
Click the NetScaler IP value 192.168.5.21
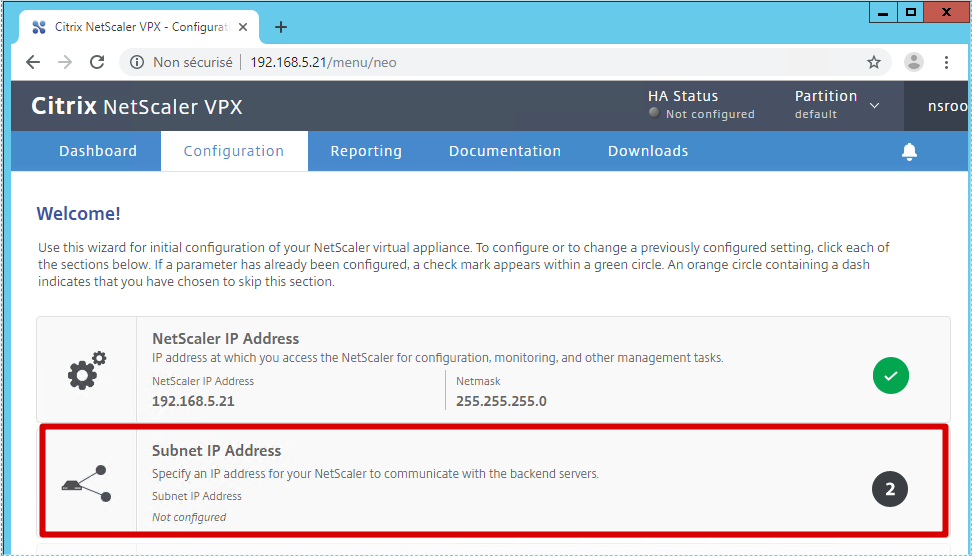pos(193,401)
